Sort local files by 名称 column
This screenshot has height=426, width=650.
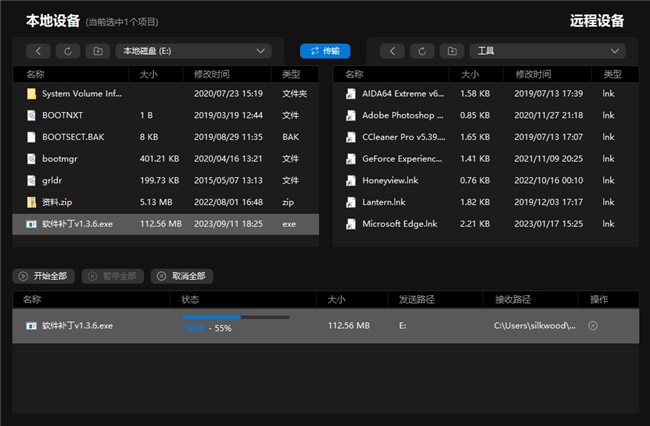coord(35,74)
